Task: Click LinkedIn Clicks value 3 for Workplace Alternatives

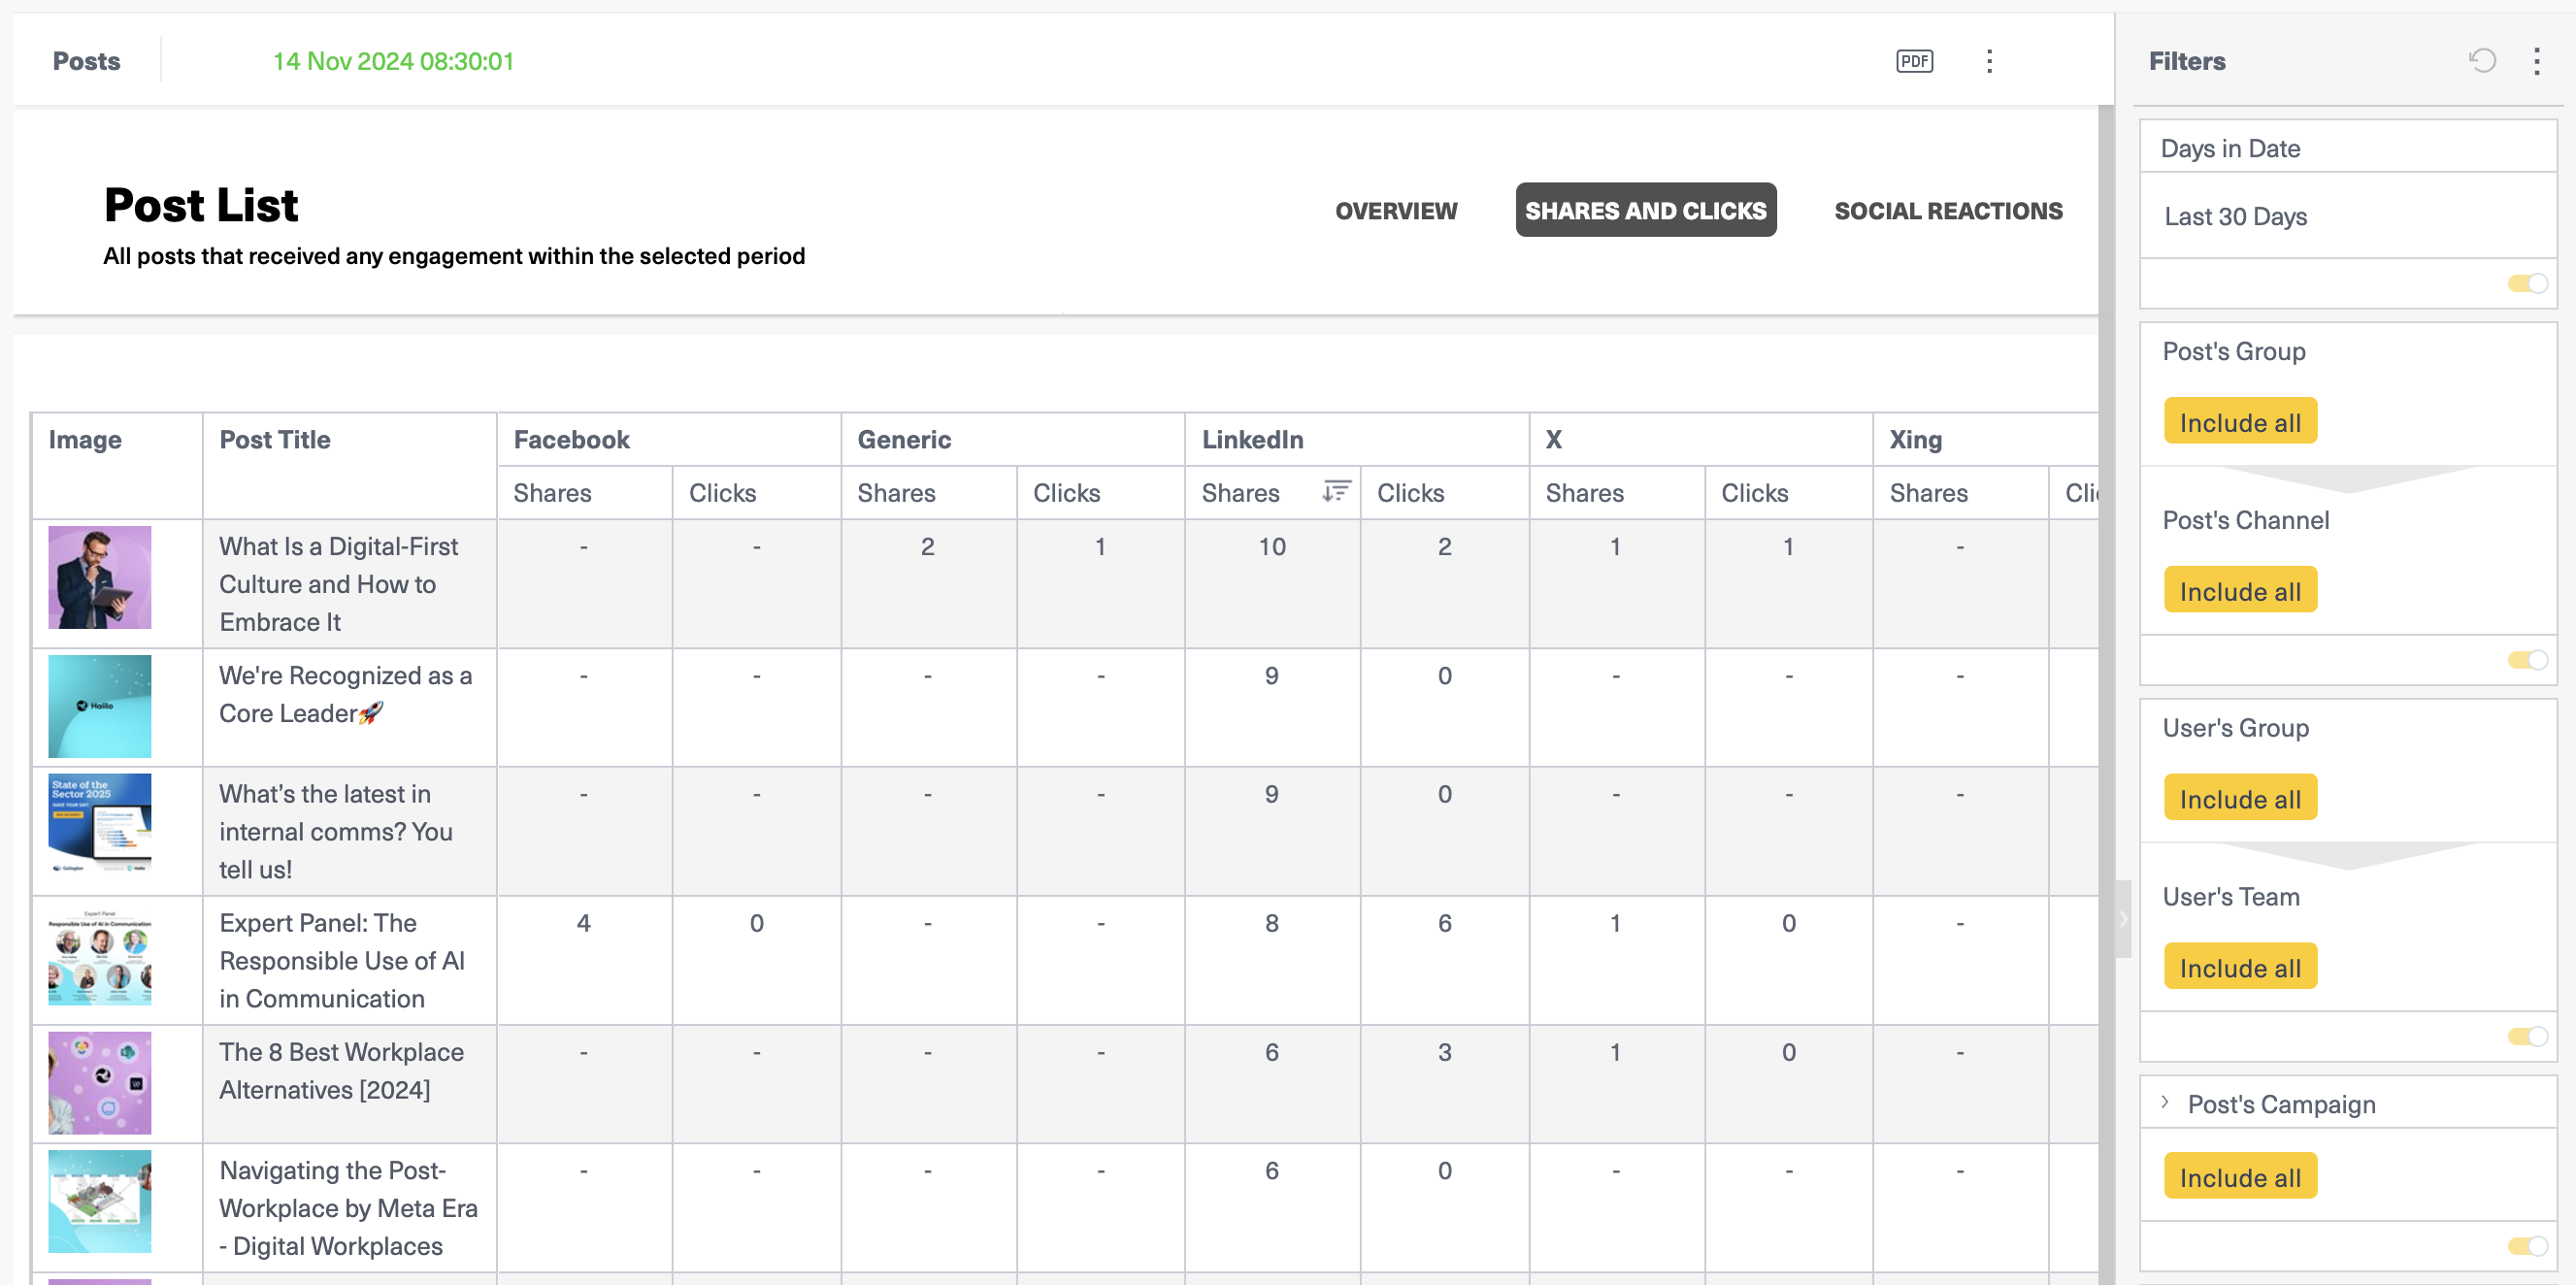Action: coord(1444,1051)
